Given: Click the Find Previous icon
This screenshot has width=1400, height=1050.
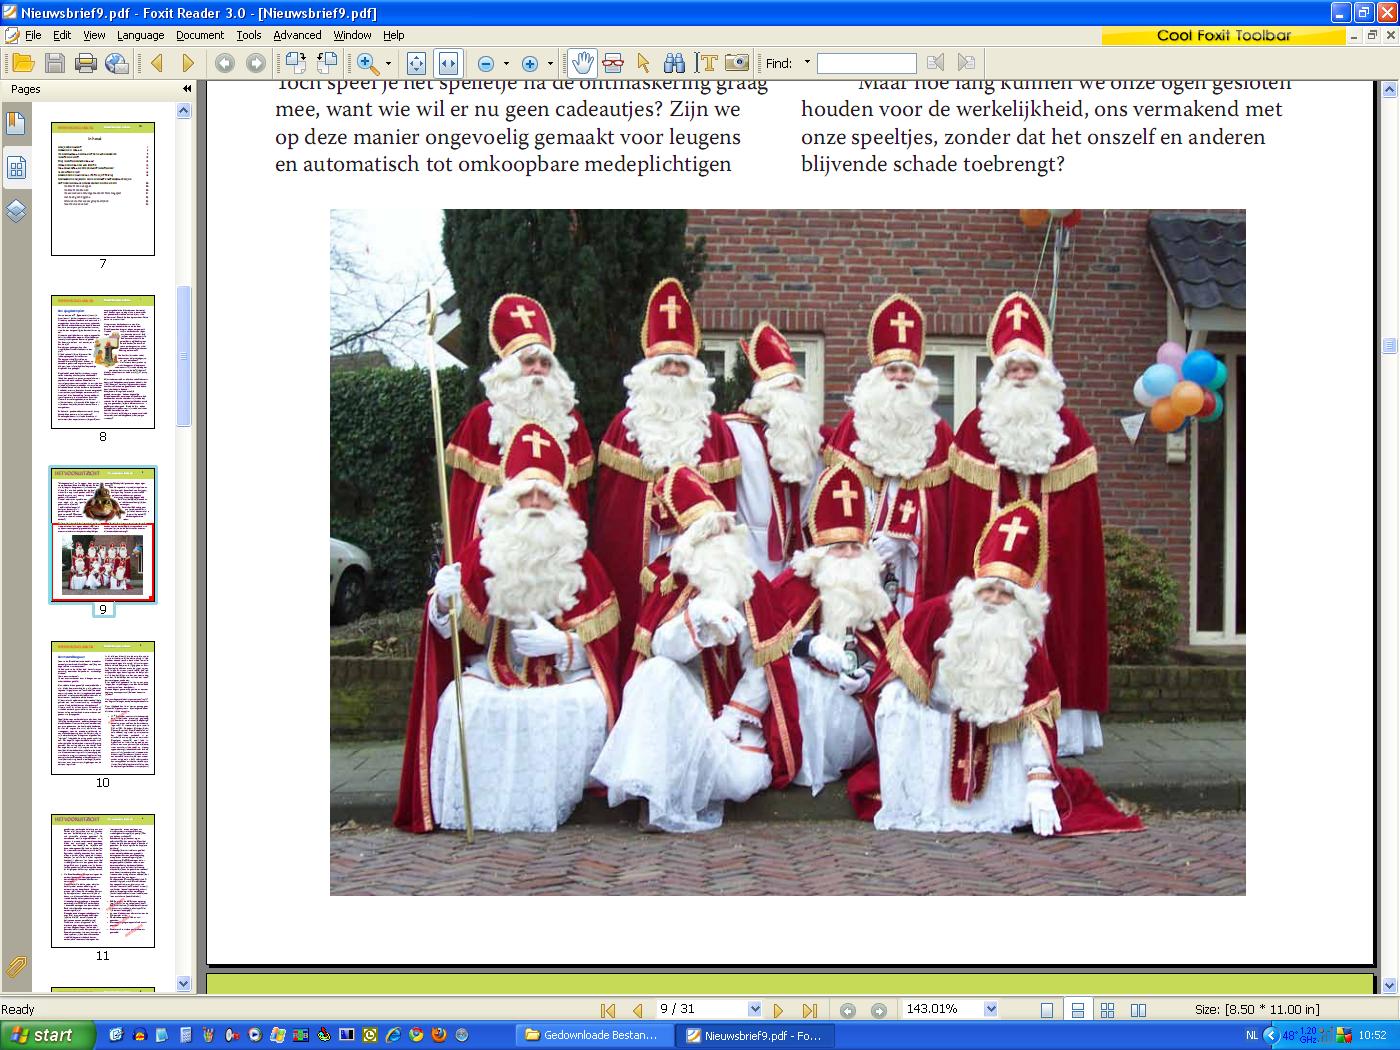Looking at the screenshot, I should (x=935, y=63).
